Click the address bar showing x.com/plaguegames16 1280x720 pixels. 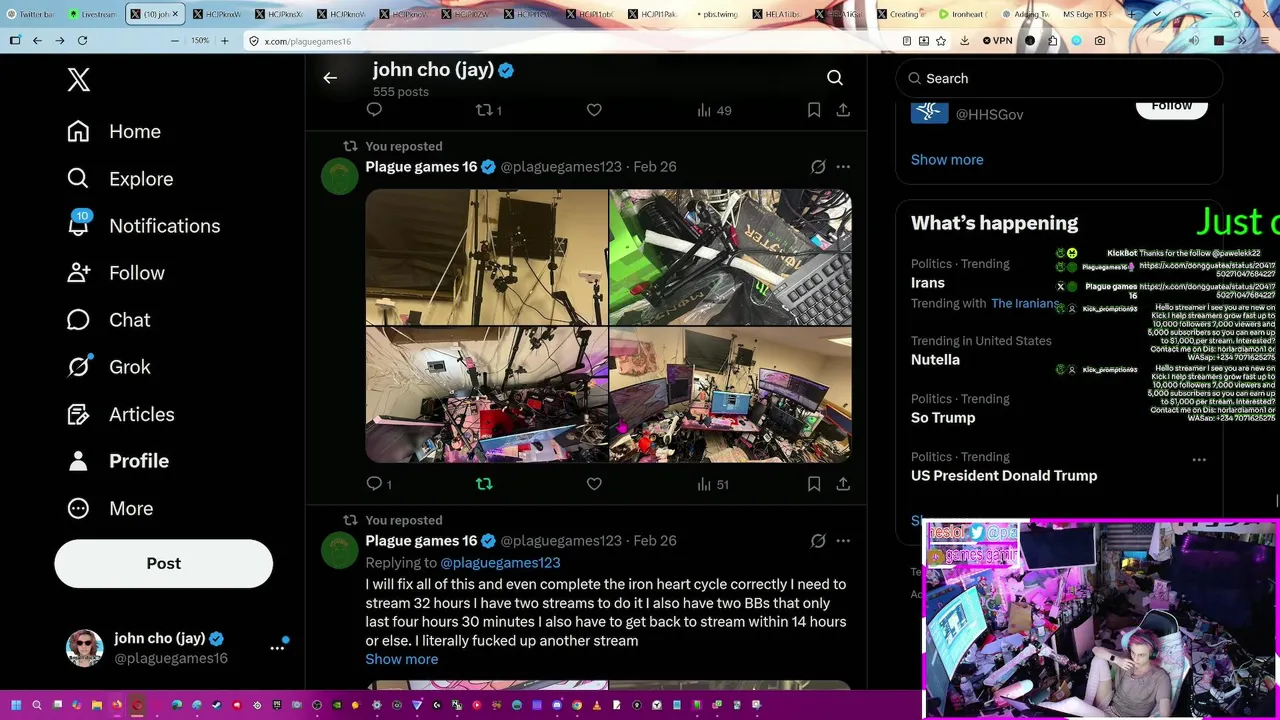tap(570, 41)
